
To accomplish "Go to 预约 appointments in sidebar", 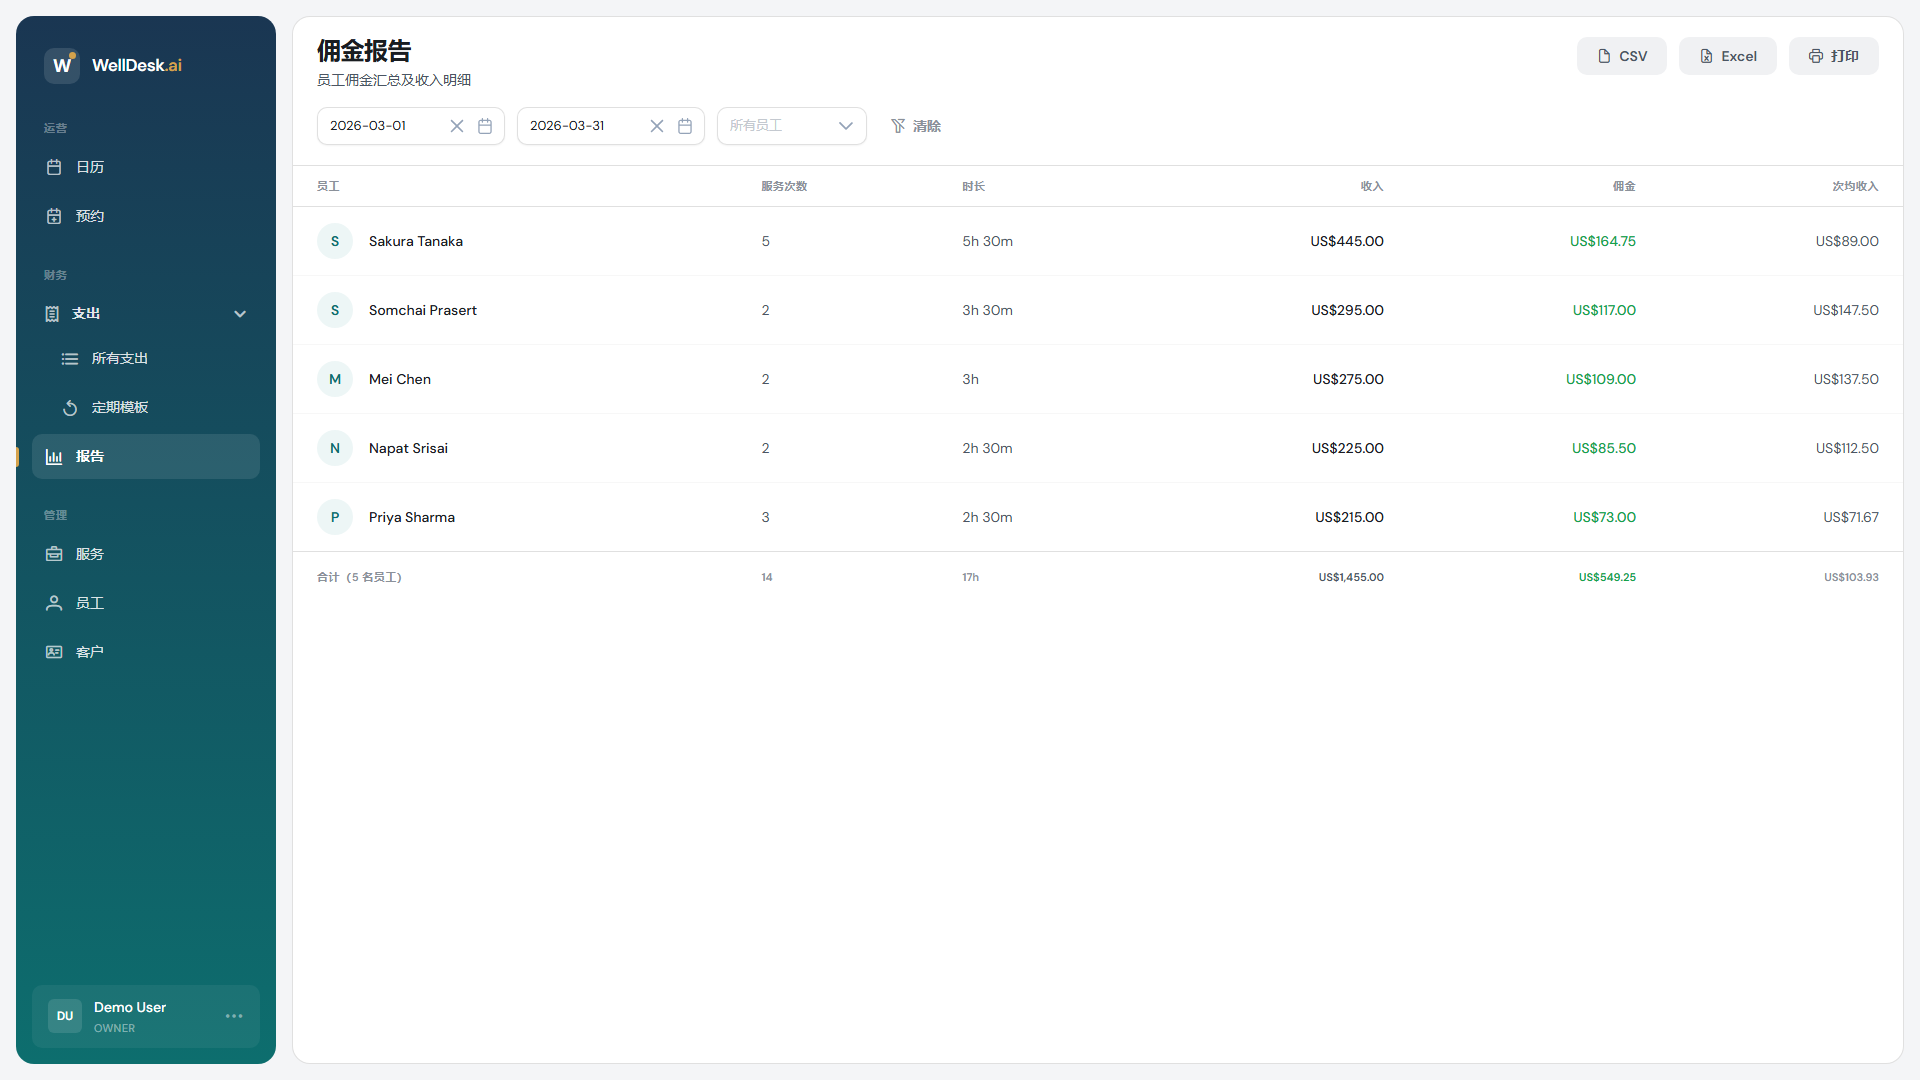I will [x=90, y=216].
